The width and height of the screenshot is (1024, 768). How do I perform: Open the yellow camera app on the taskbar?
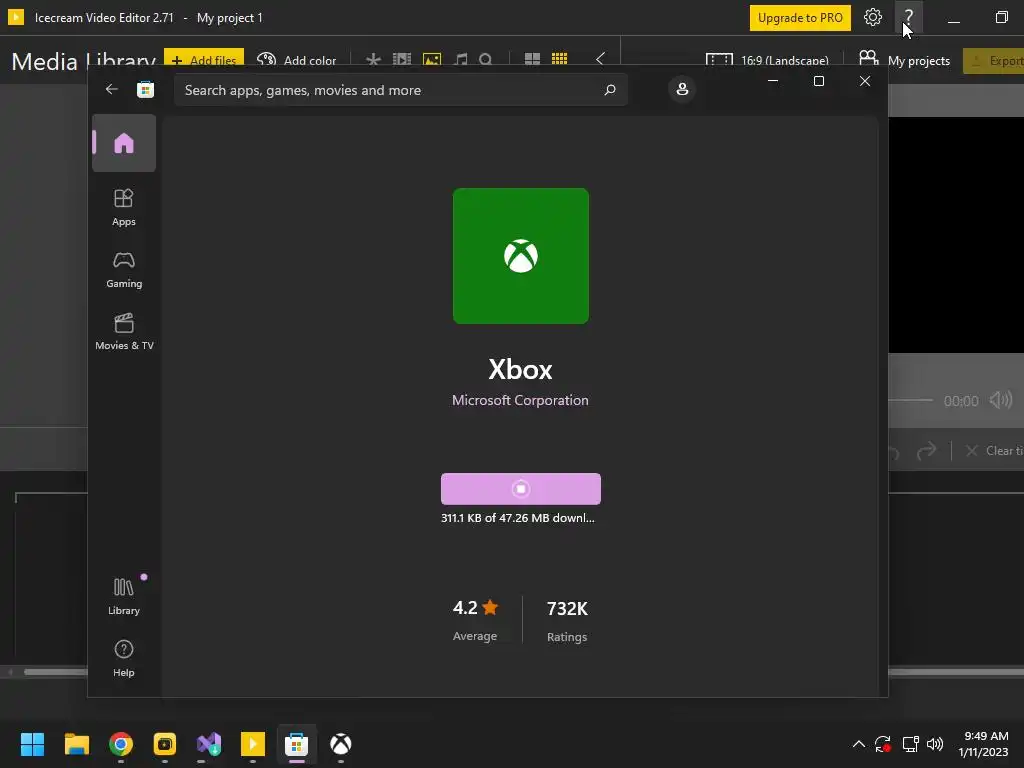coord(165,744)
